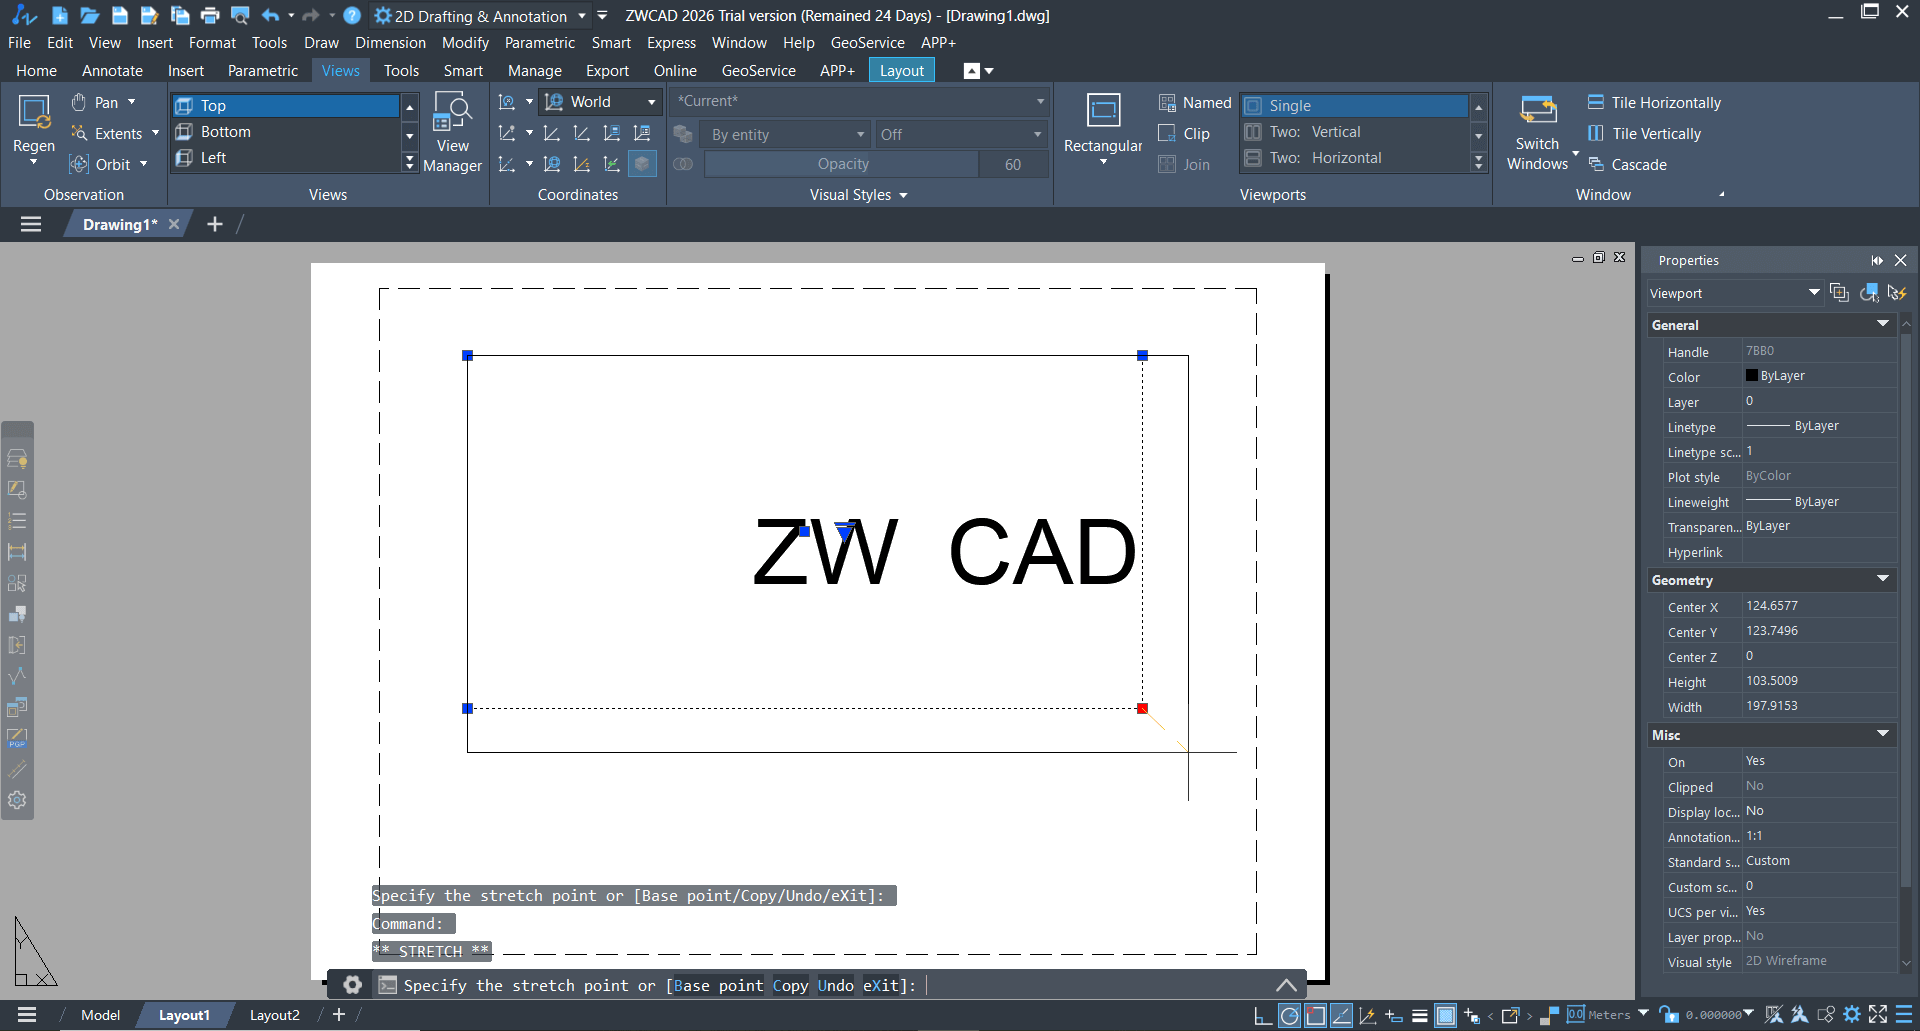Click the Clip viewport tool
This screenshot has width=1920, height=1031.
point(1184,133)
